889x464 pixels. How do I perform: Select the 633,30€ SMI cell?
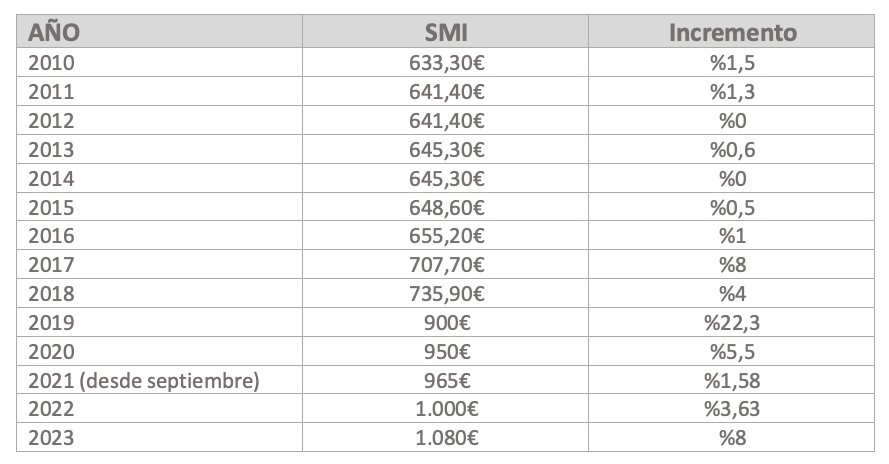coord(446,62)
